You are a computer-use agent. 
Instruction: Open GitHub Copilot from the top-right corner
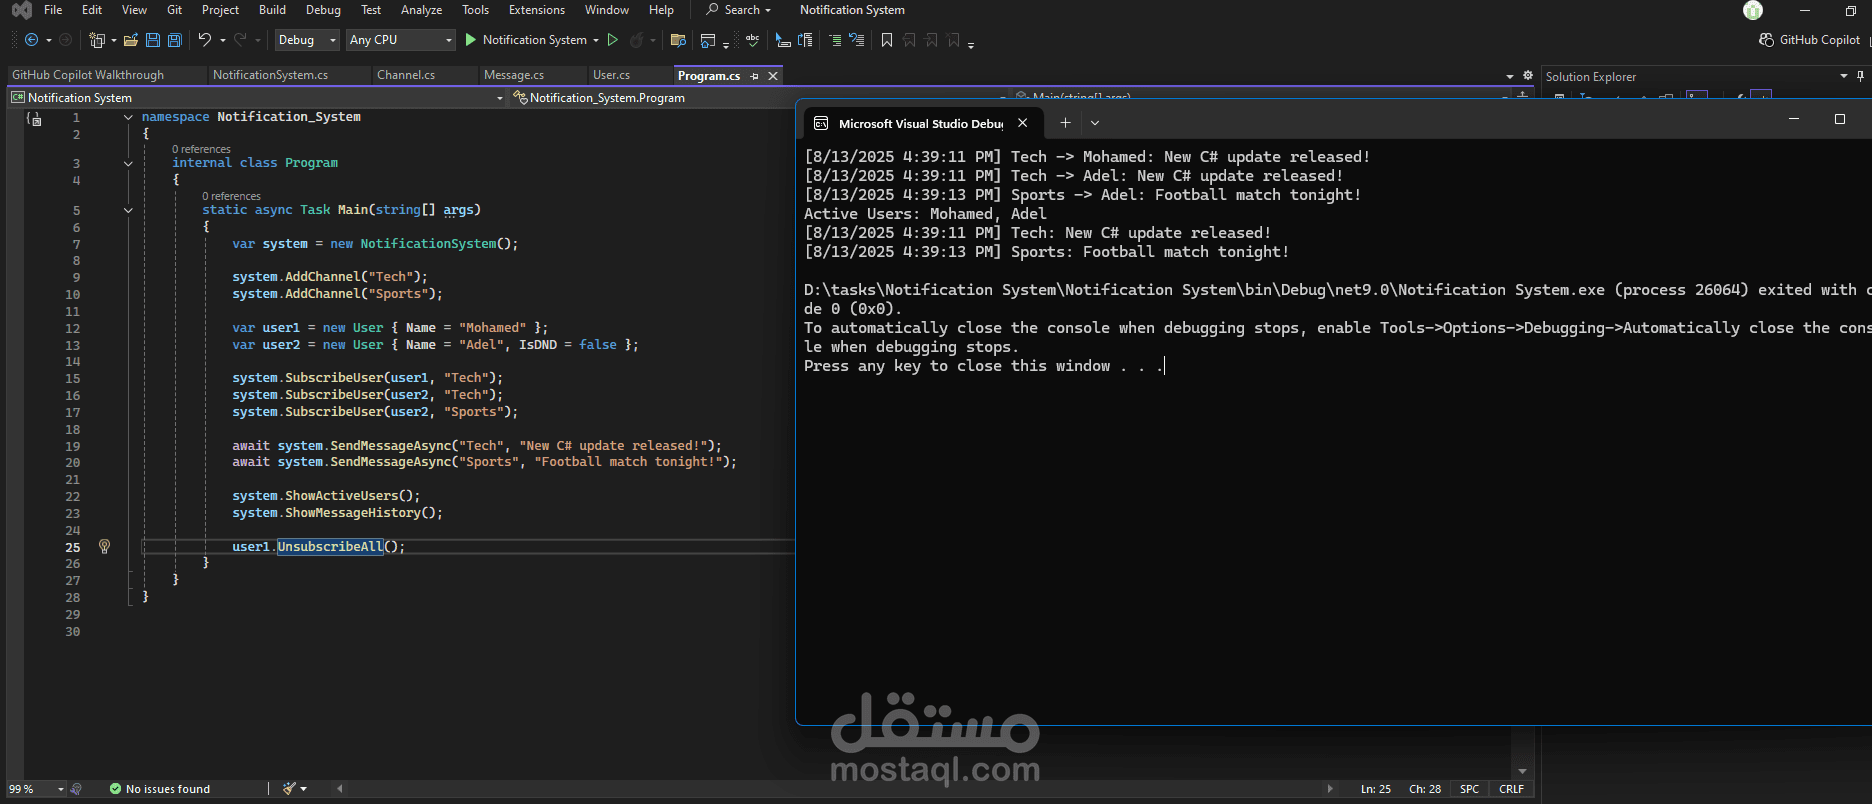[x=1810, y=40]
